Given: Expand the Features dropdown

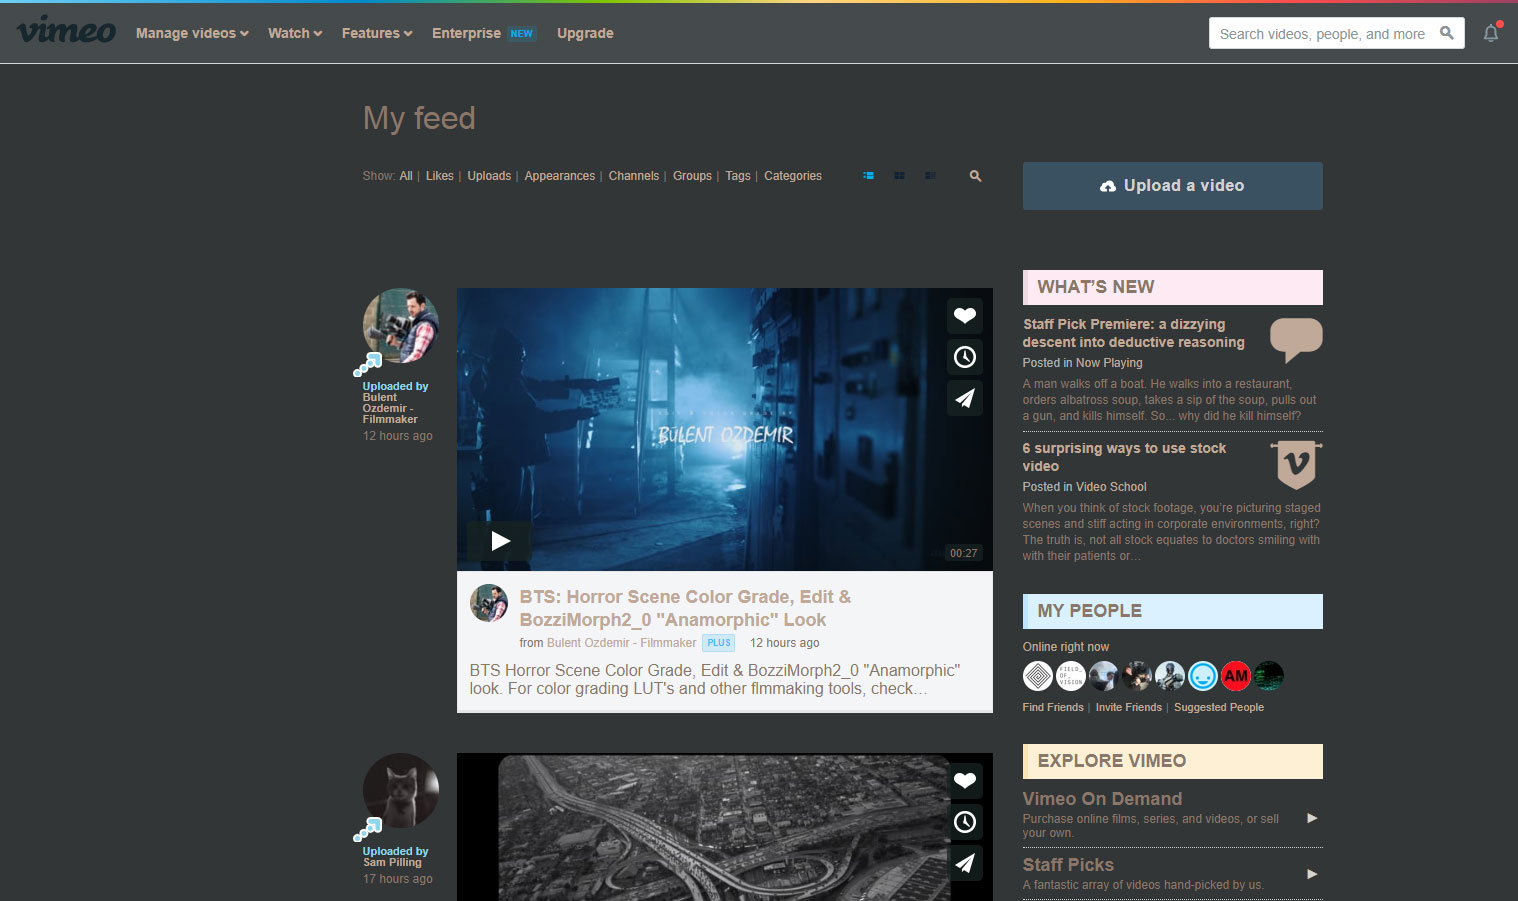Looking at the screenshot, I should 377,33.
